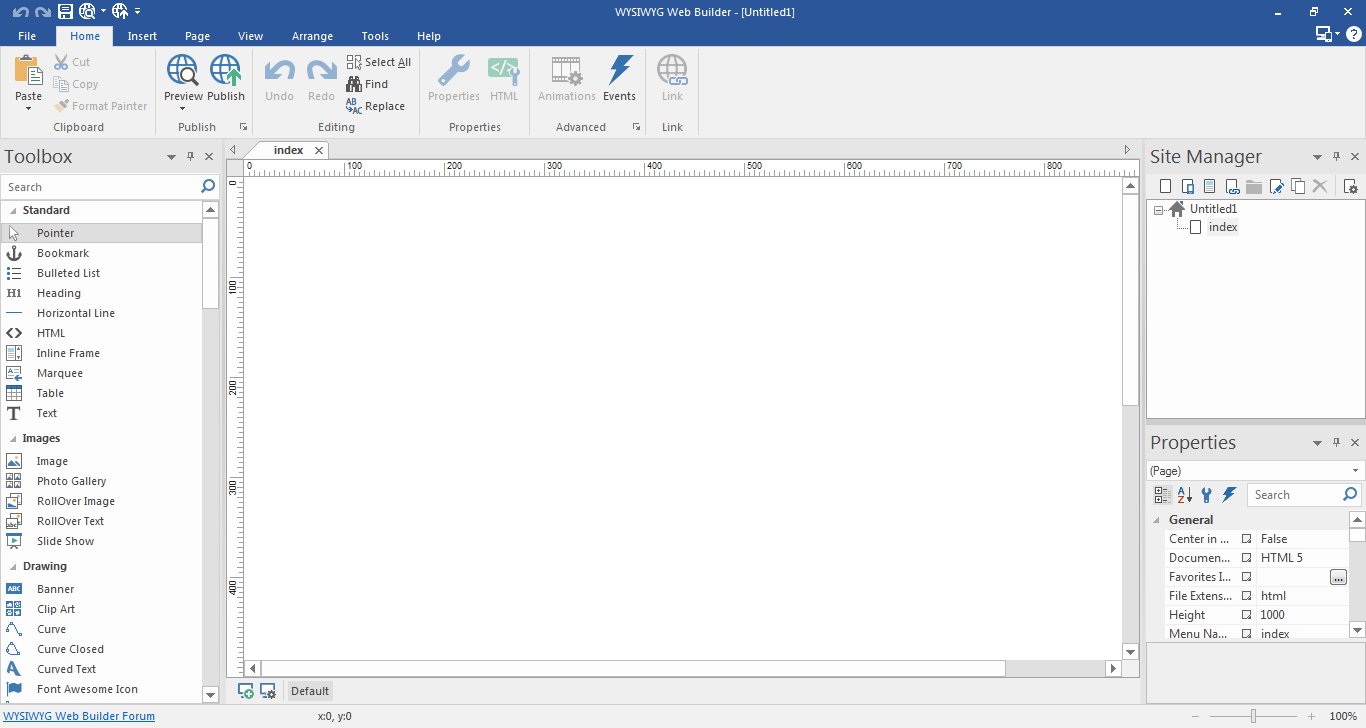Clone the selected page in Site Manager

1298,185
